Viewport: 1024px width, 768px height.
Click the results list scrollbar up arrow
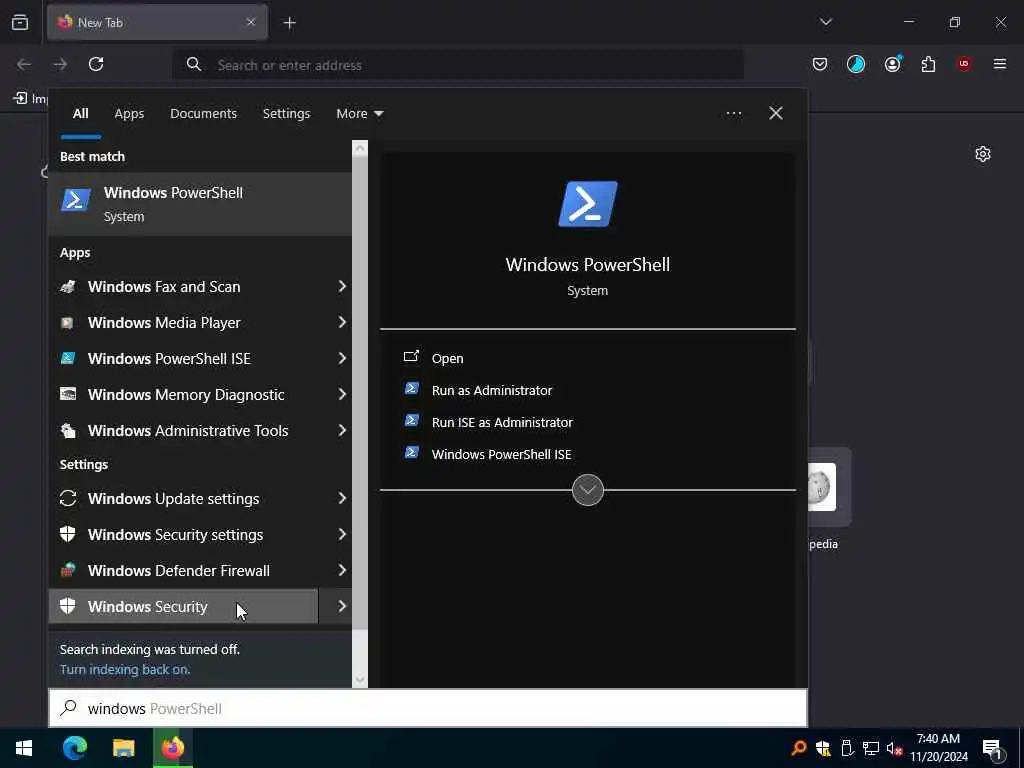point(360,148)
